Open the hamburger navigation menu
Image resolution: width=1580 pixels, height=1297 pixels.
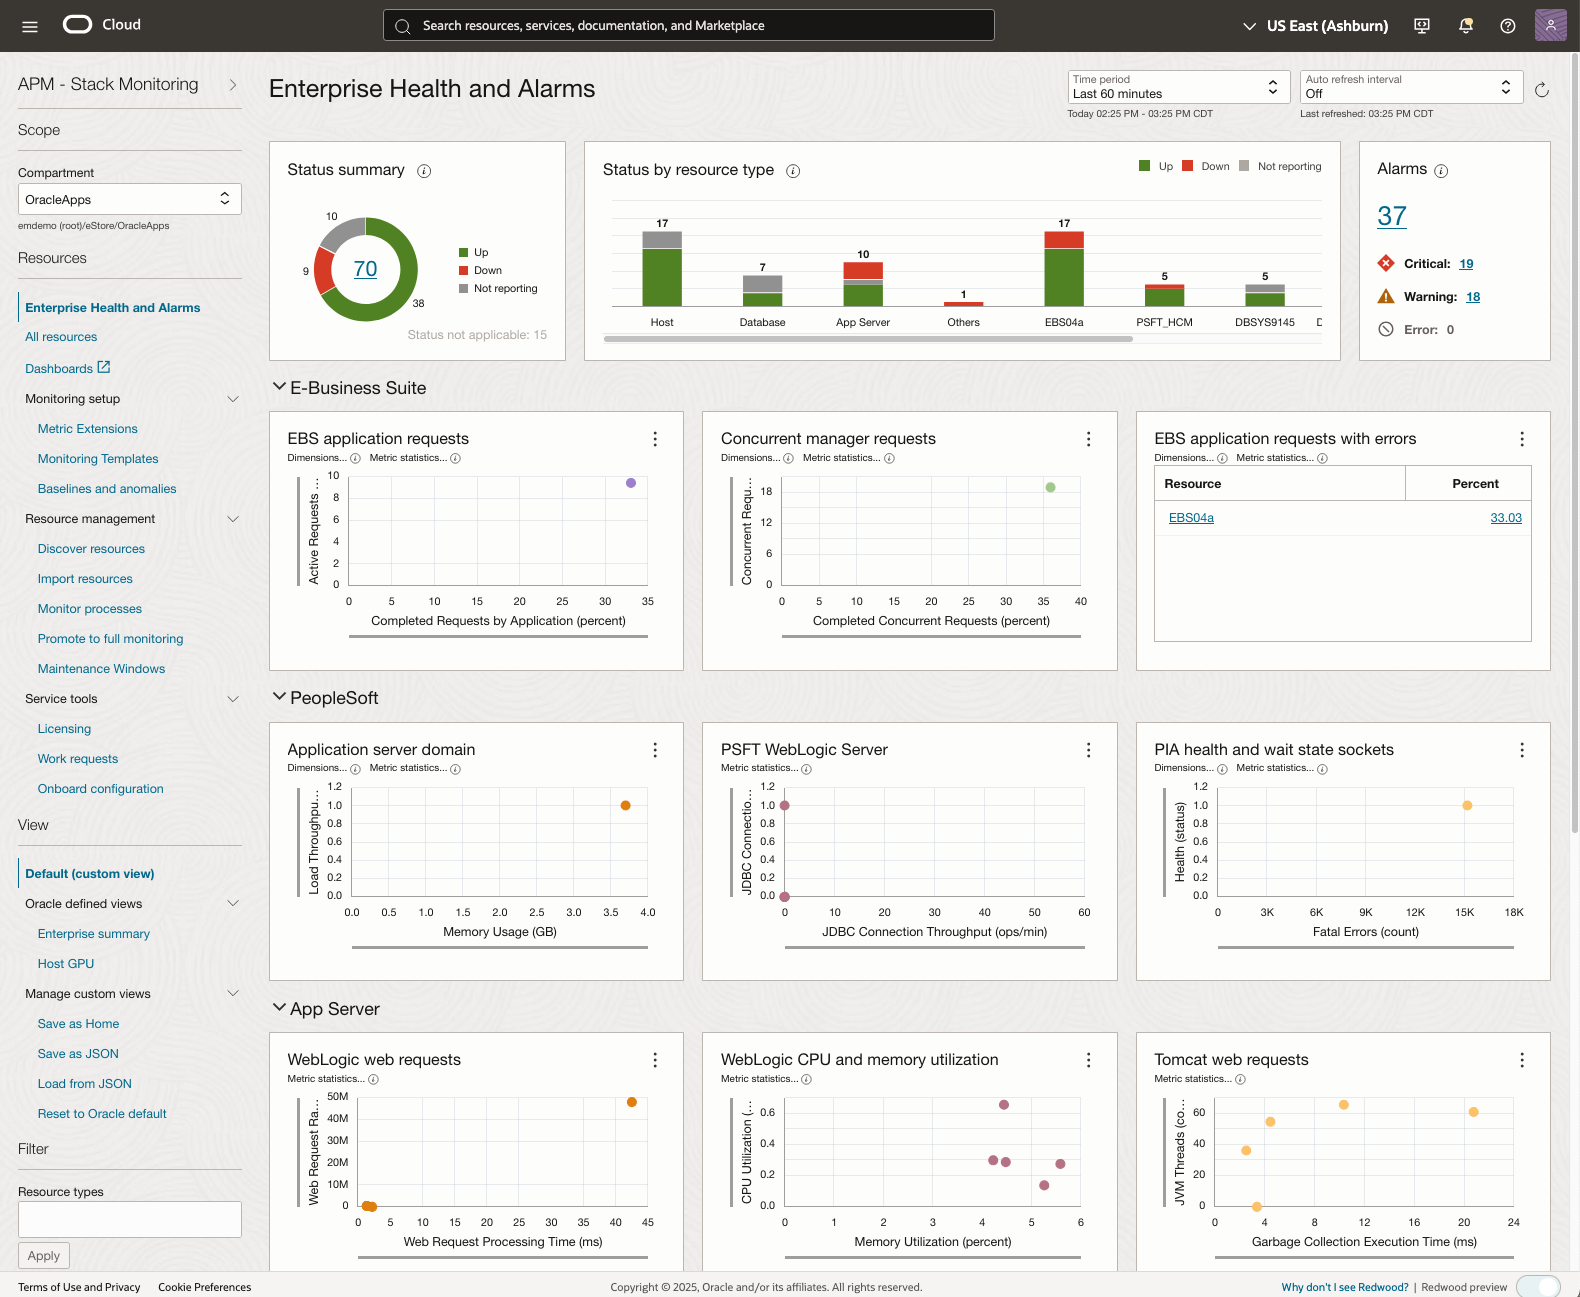point(30,26)
